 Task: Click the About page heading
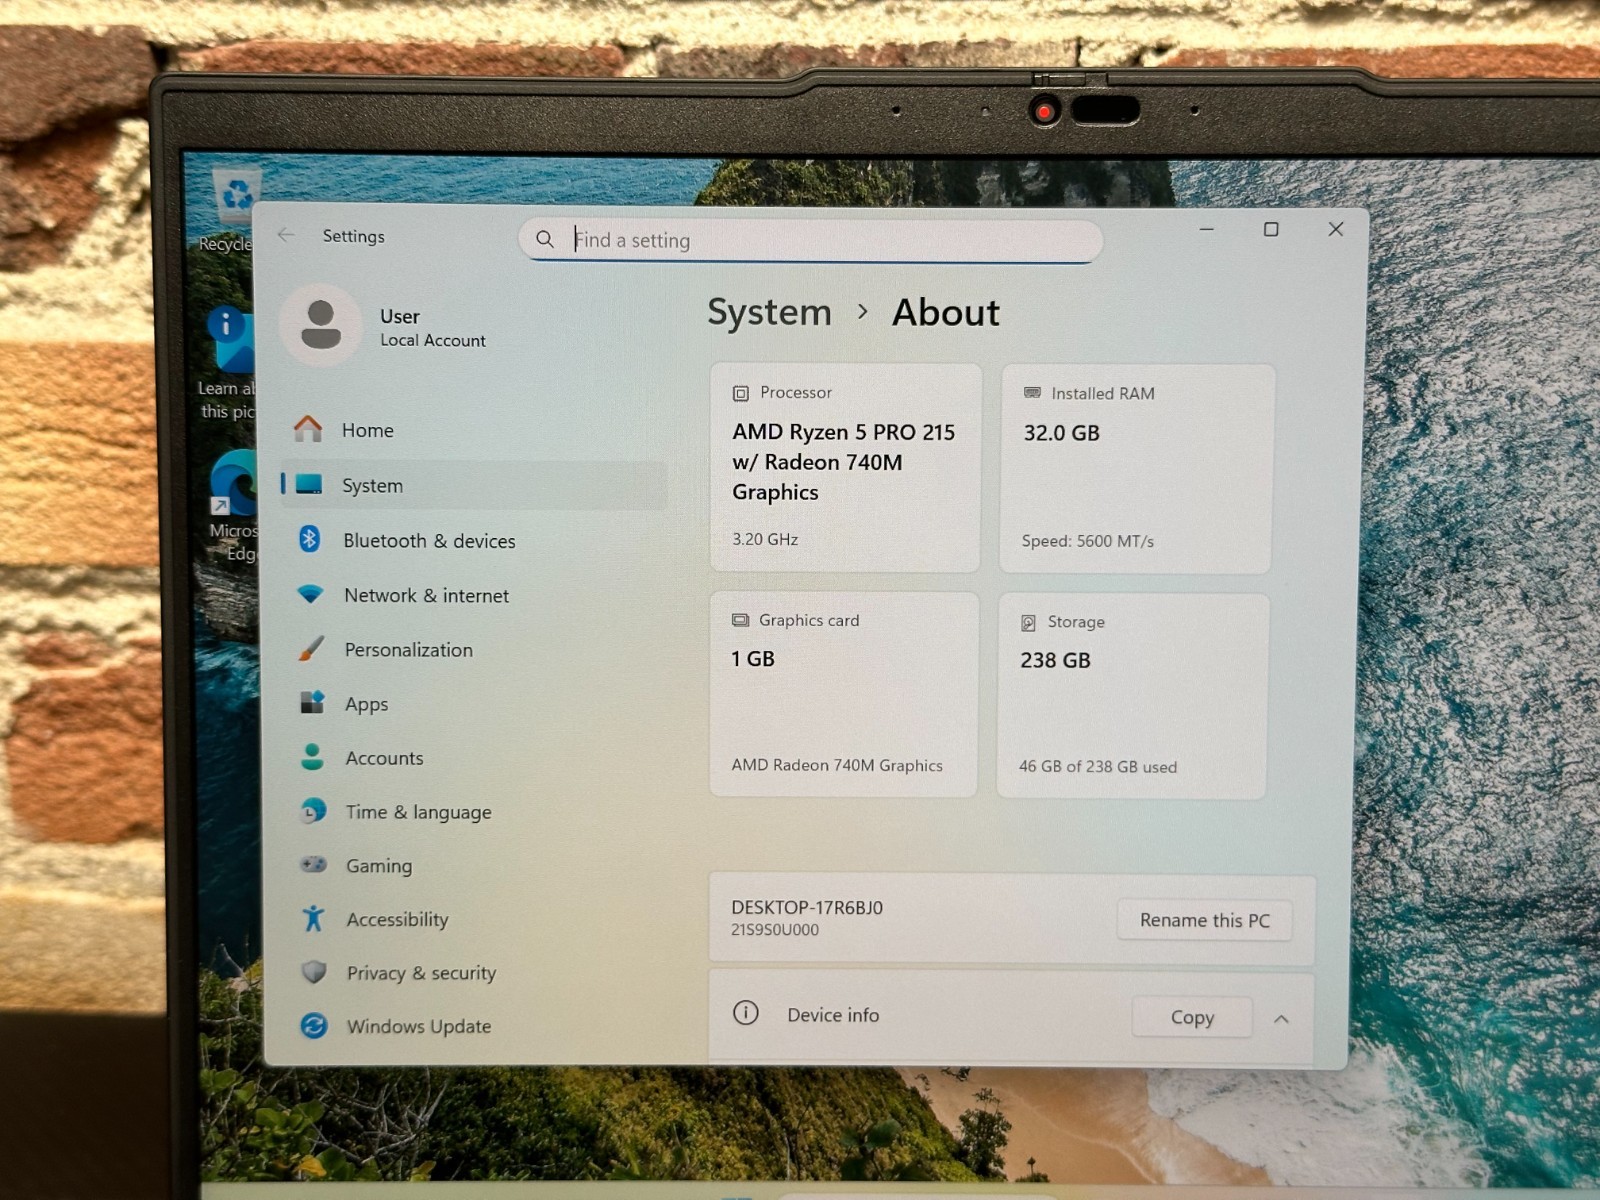(945, 312)
